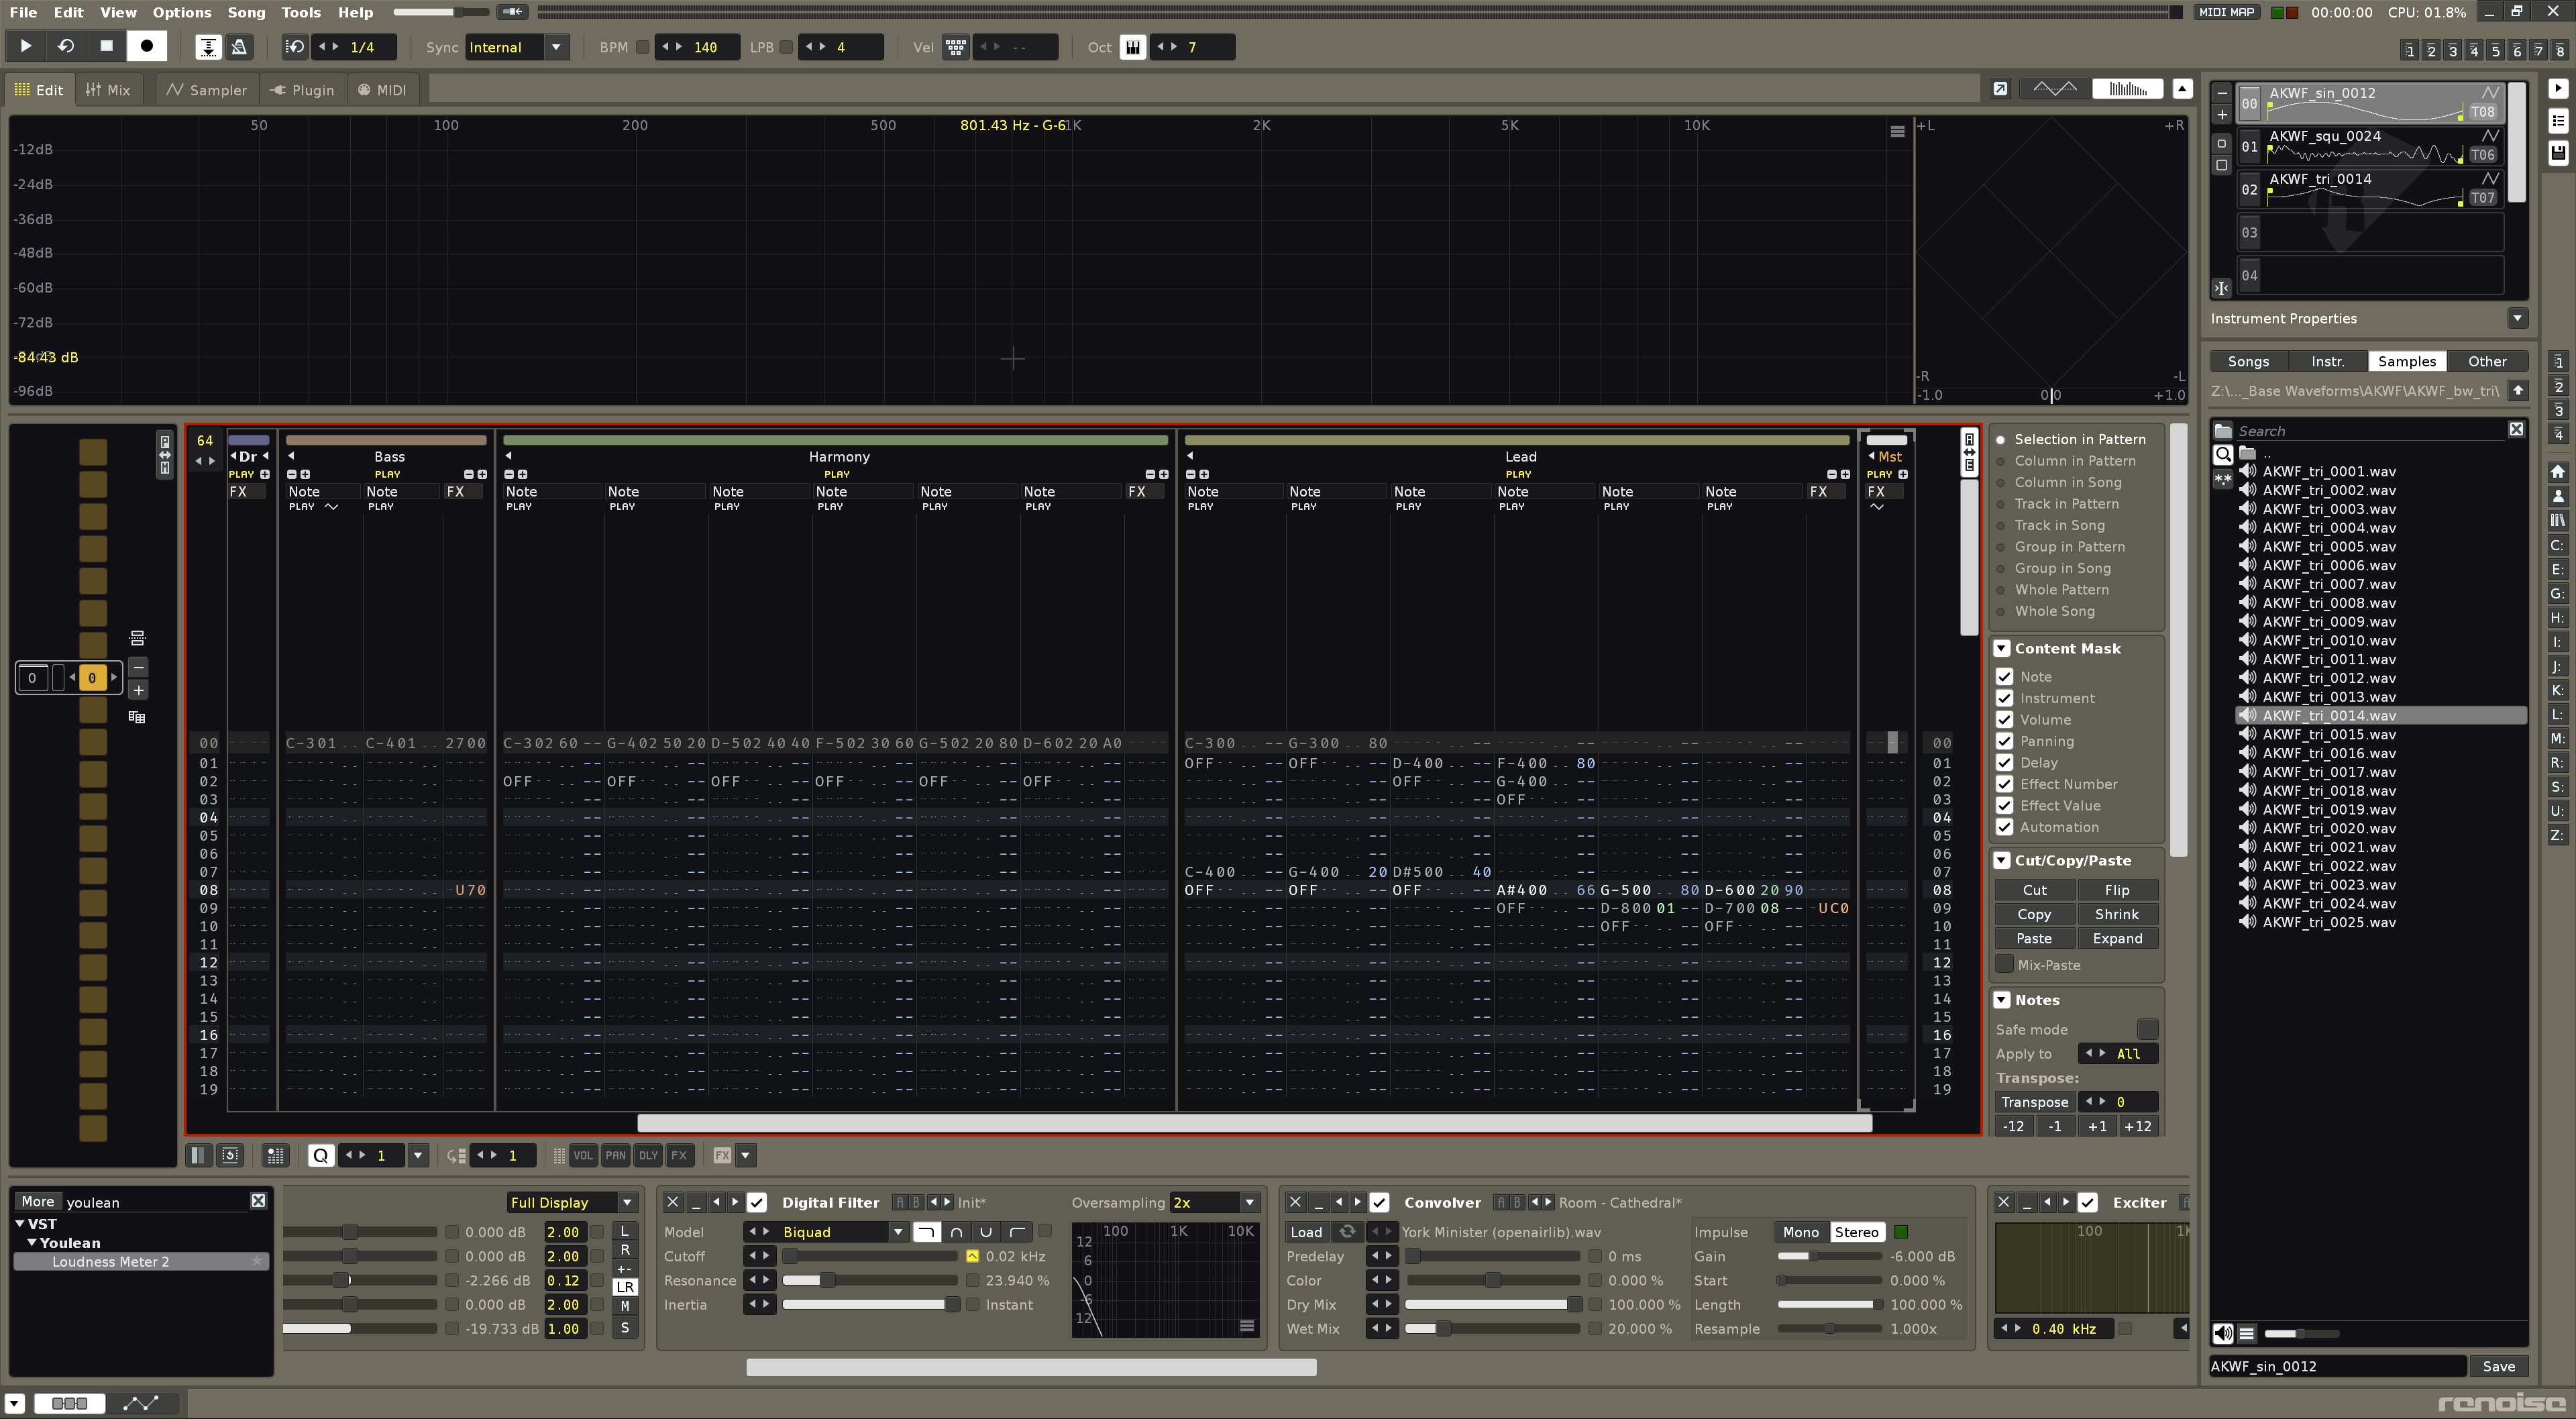Open the Tools menu

pos(301,12)
